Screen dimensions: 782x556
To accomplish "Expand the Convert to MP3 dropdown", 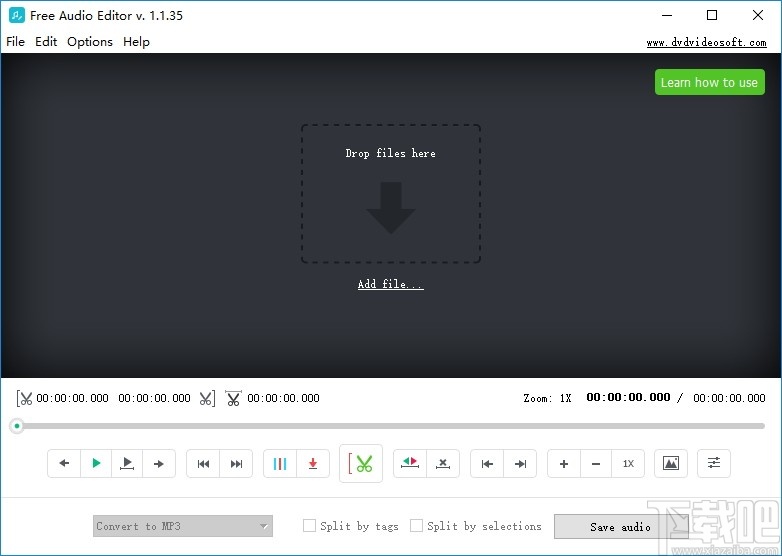I will click(x=183, y=526).
